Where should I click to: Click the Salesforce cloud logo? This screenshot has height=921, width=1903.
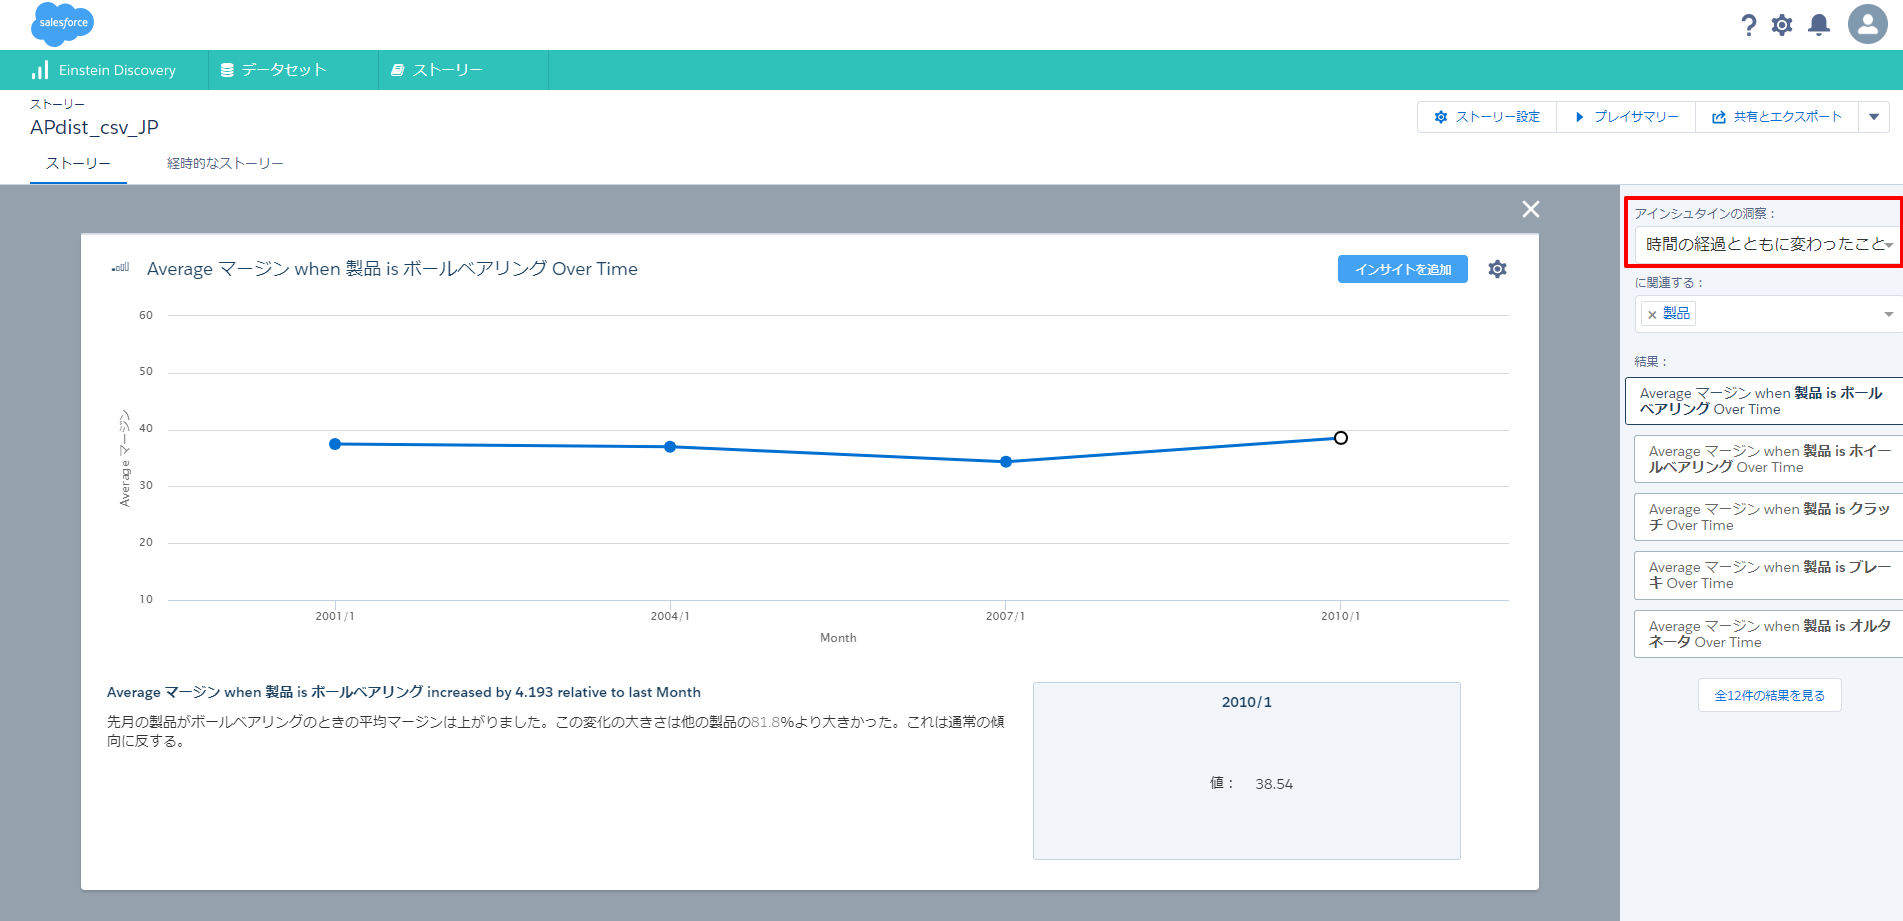[62, 23]
